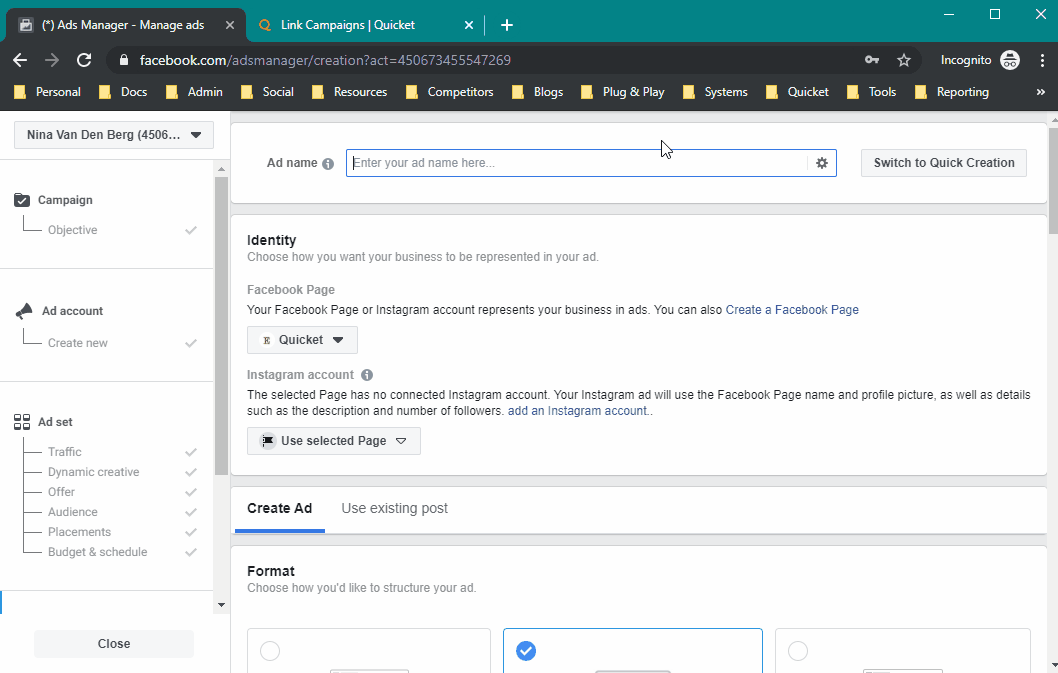This screenshot has height=673, width=1058.
Task: Click the padlock site info icon
Action: tap(123, 60)
